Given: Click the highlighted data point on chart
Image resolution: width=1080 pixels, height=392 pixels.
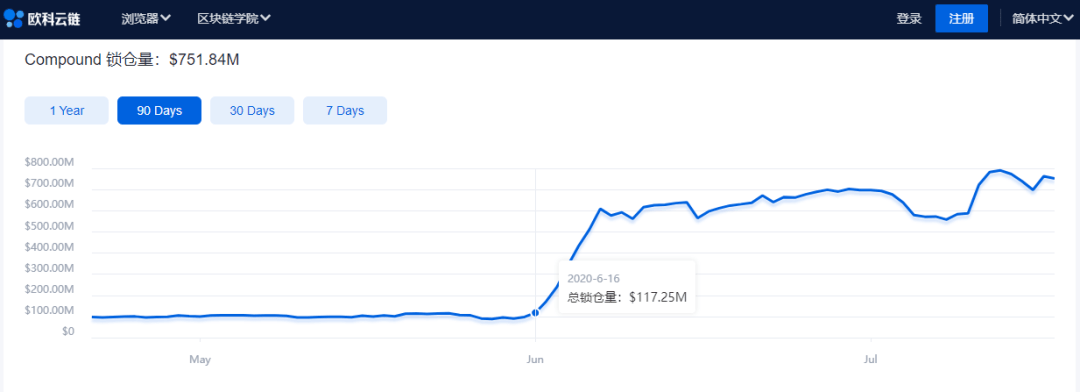Looking at the screenshot, I should (x=535, y=313).
